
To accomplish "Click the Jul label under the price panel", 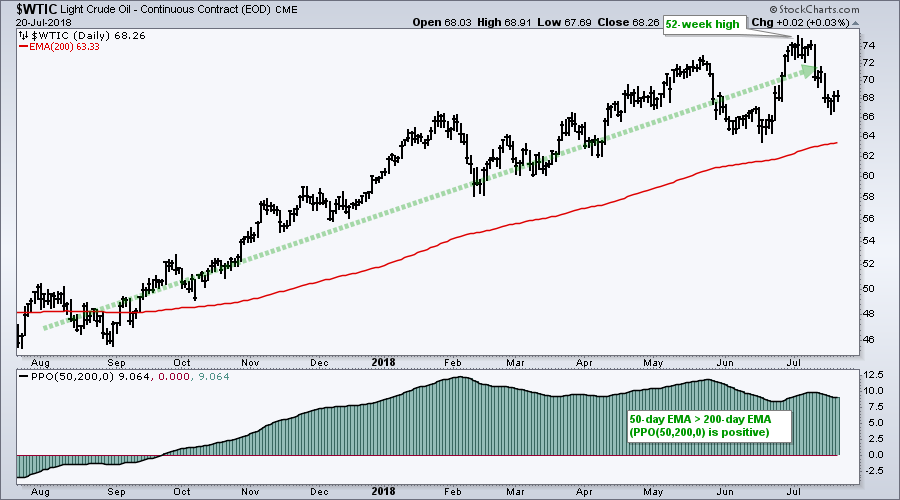I will pyautogui.click(x=794, y=363).
